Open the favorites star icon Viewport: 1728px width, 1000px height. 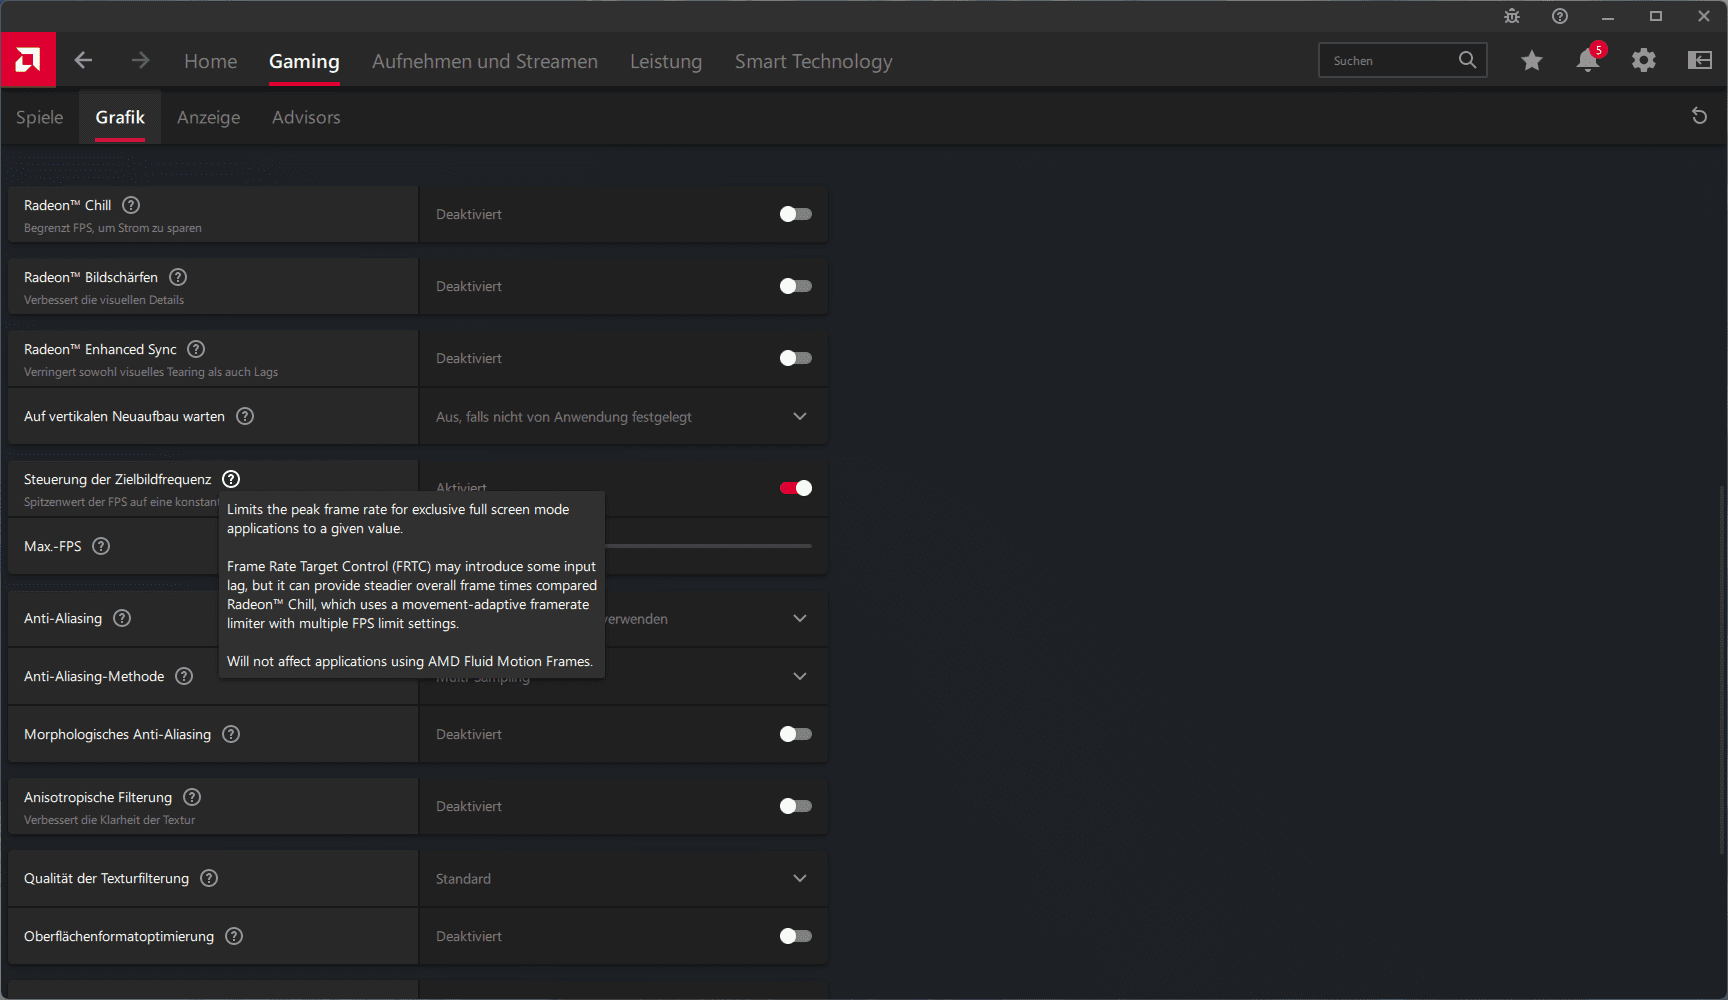coord(1531,61)
